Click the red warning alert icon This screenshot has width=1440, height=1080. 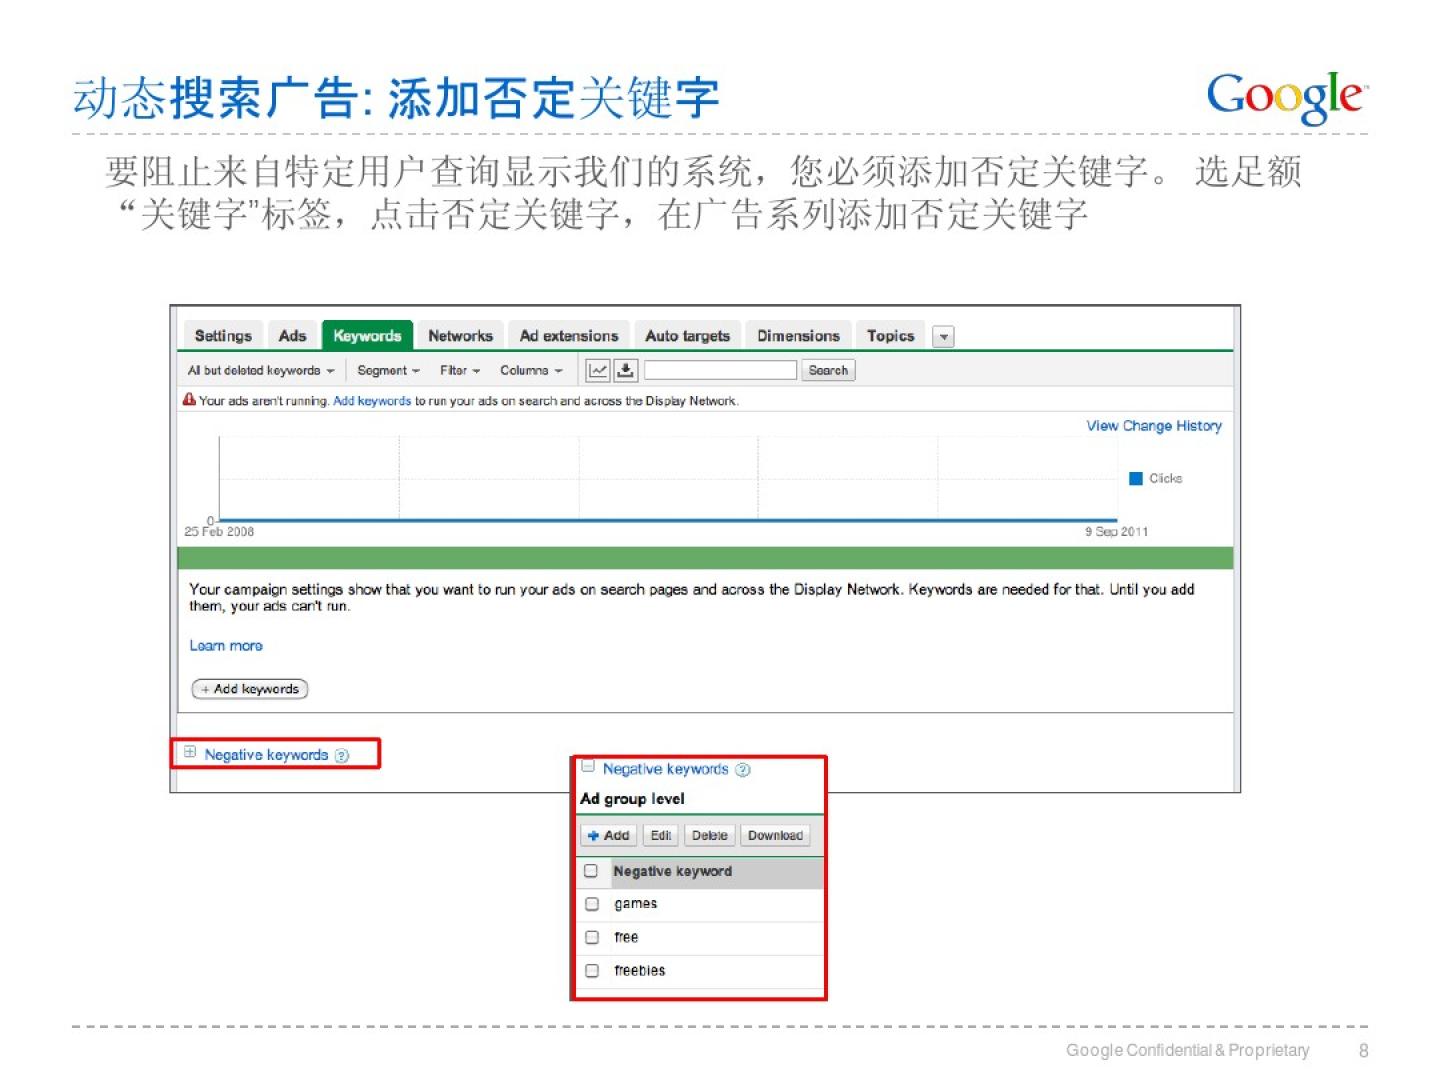point(189,400)
